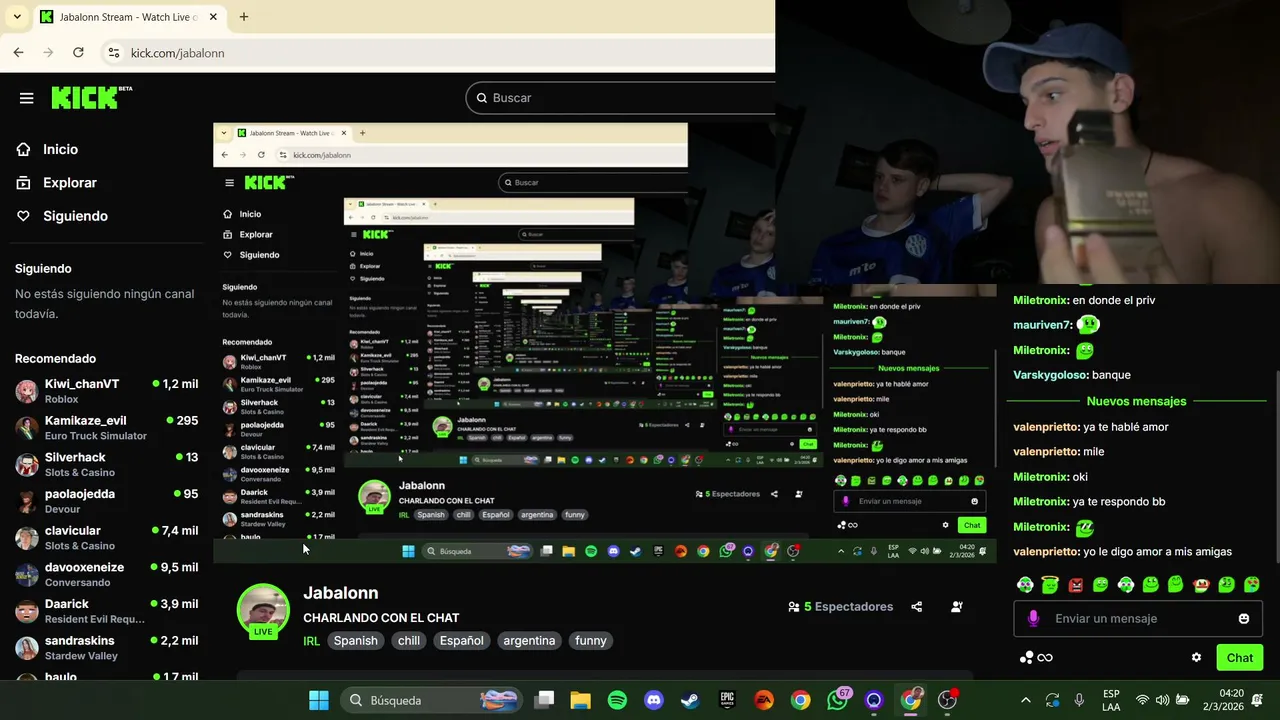The image size is (1280, 720).
Task: Go back using the browser back arrow
Action: tap(18, 52)
